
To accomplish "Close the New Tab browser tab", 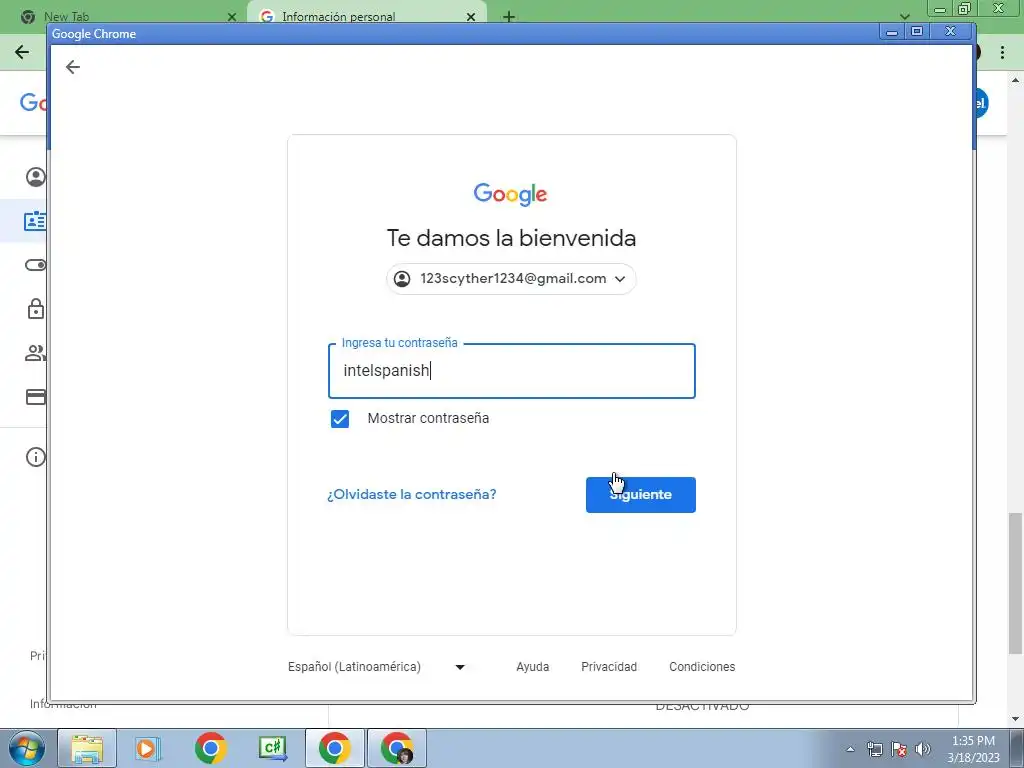I will pos(232,17).
